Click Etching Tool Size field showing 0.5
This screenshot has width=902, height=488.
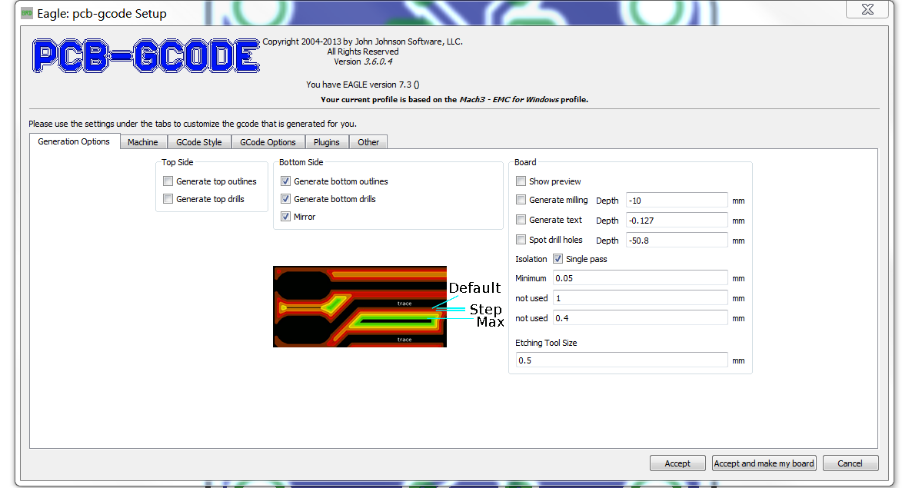pyautogui.click(x=621, y=360)
